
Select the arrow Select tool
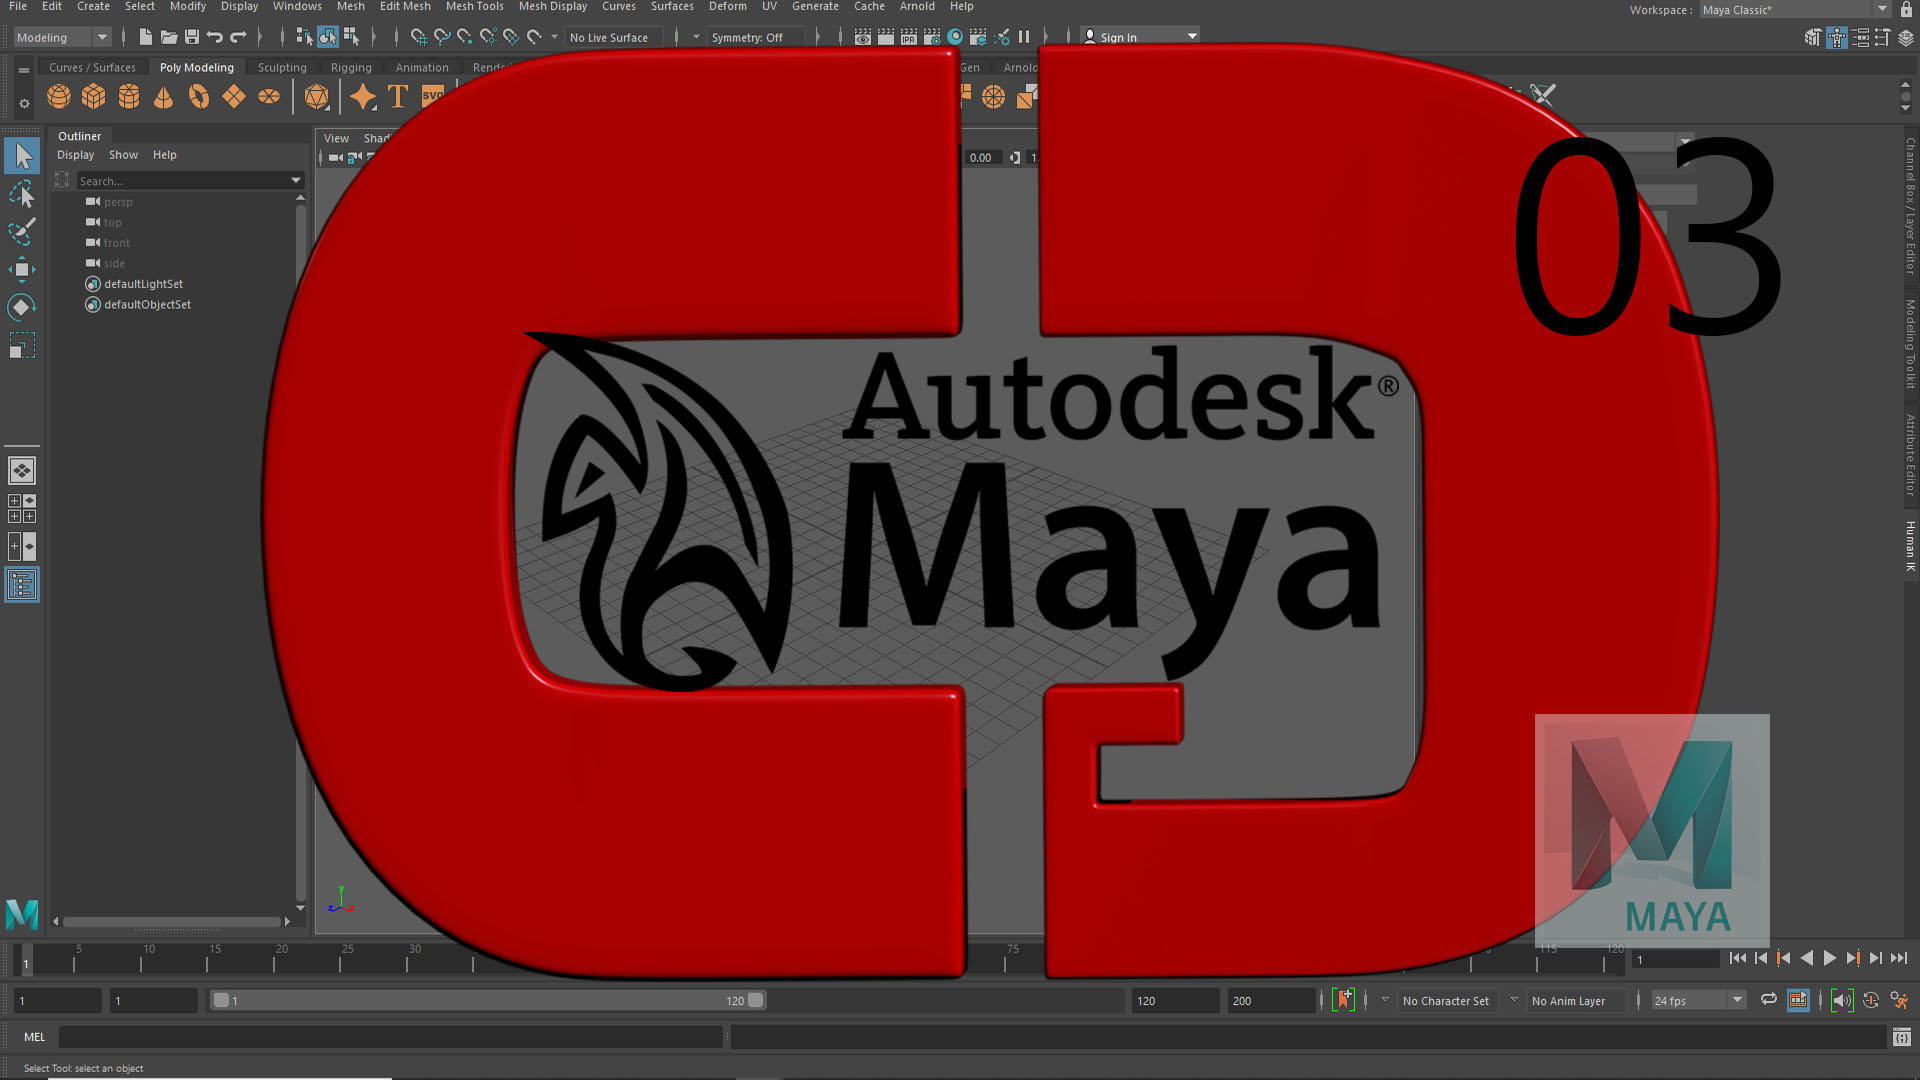22,156
